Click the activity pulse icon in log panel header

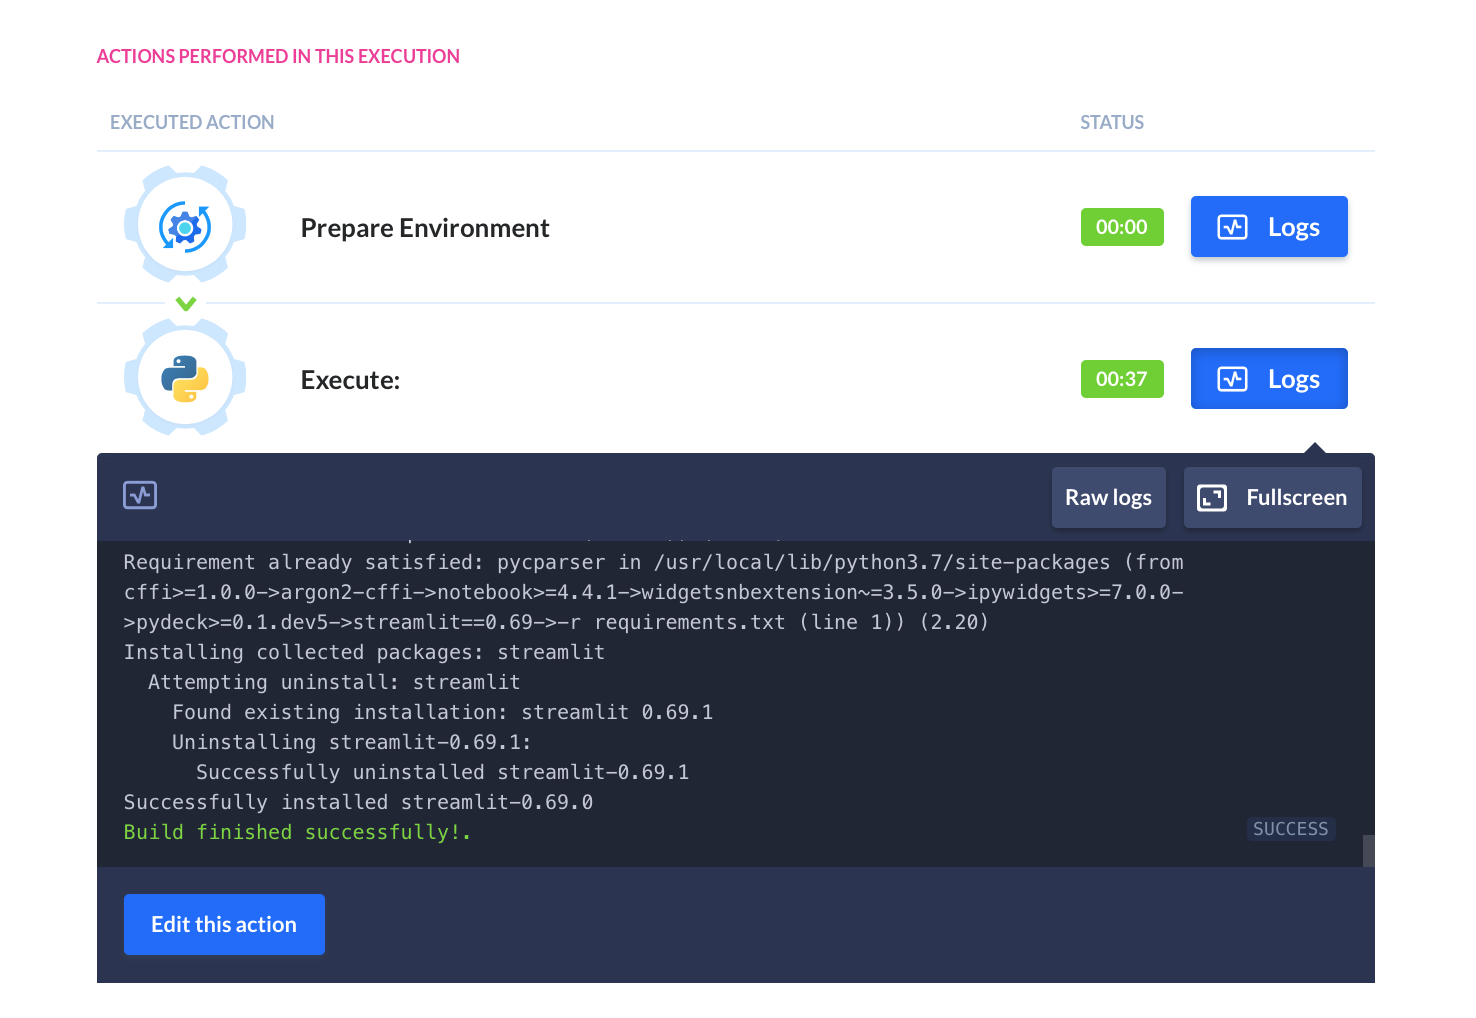140,495
